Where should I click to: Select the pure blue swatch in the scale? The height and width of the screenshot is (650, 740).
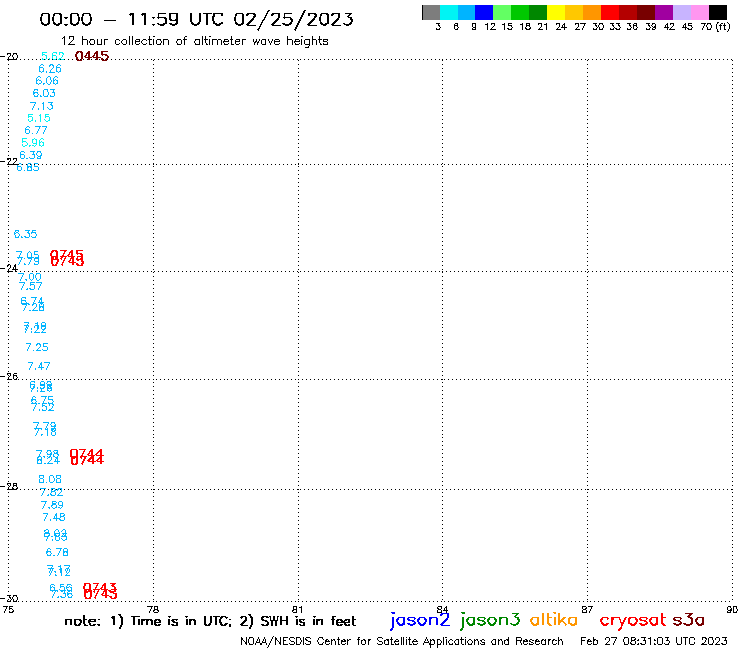(x=484, y=12)
